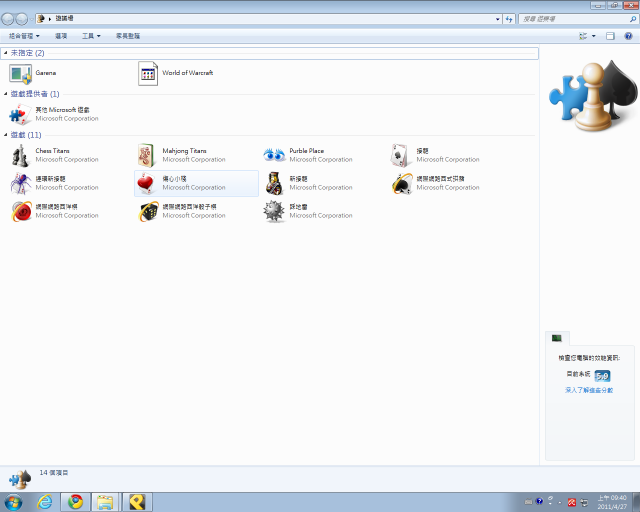Image resolution: width=640 pixels, height=512 pixels.
Task: Select the FreeCell king card game
Action: [308, 183]
